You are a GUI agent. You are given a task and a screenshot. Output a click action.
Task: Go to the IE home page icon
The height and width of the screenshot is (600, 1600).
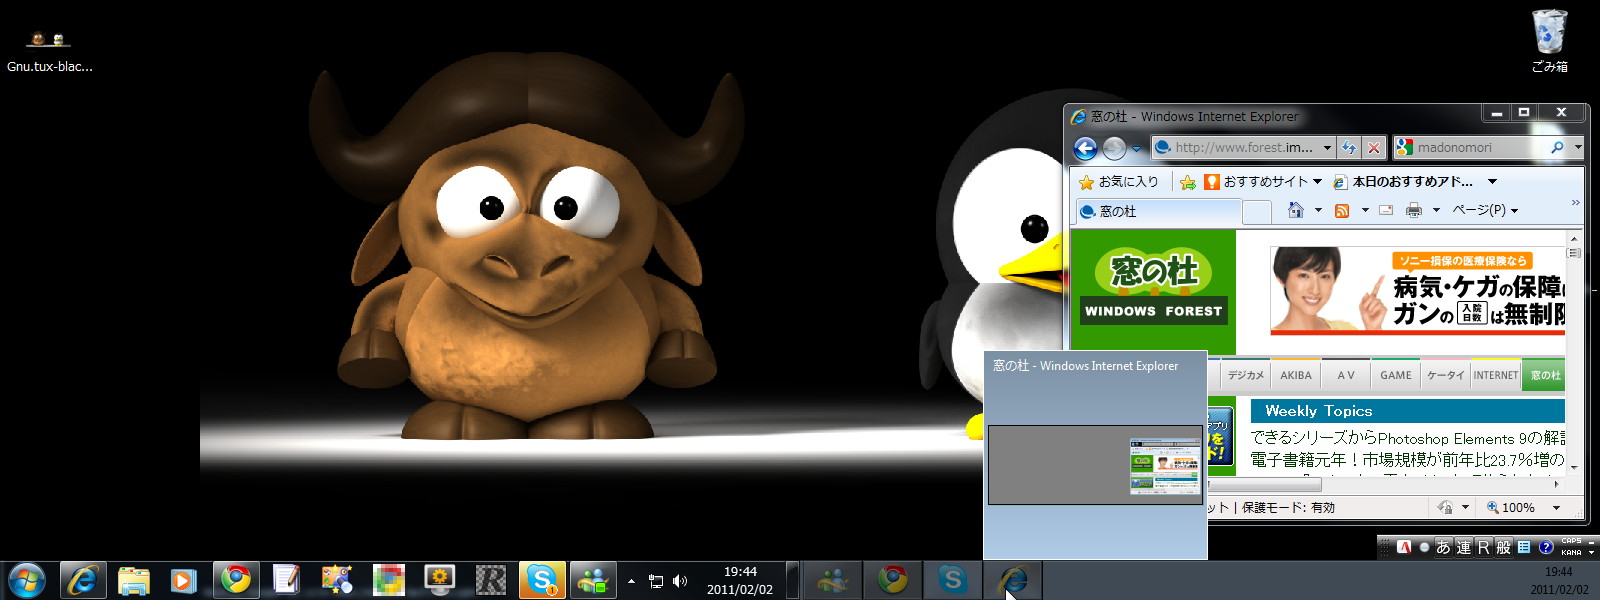pyautogui.click(x=1296, y=210)
